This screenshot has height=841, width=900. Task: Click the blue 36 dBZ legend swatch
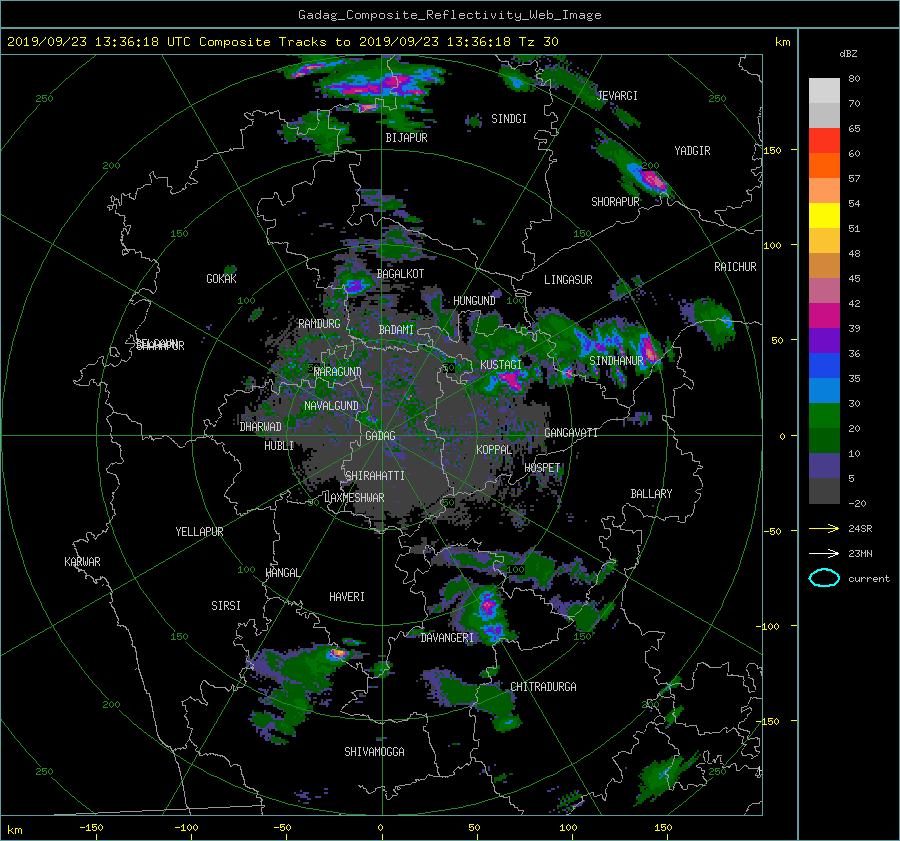(x=824, y=366)
